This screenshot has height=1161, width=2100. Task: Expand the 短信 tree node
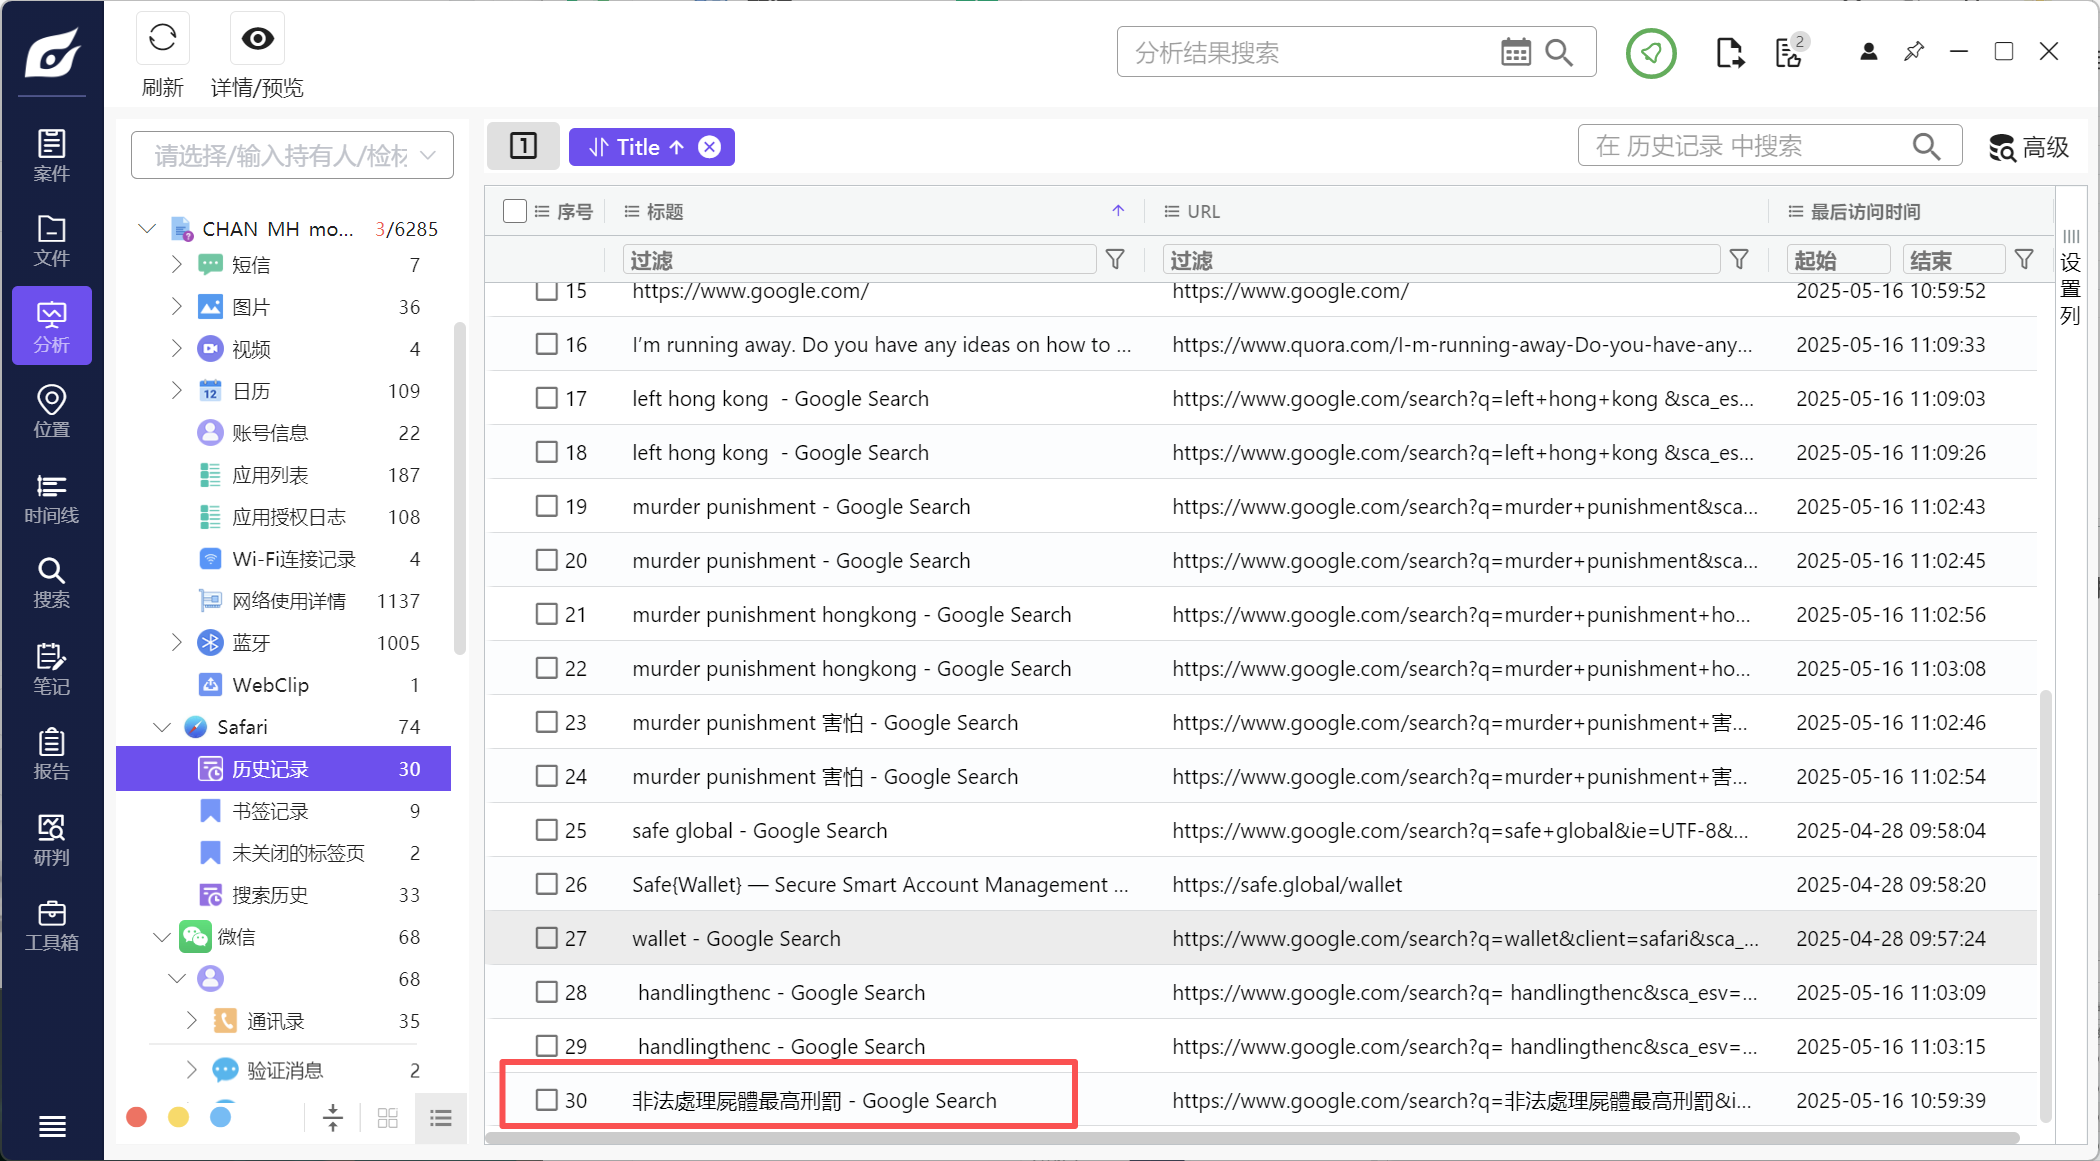click(176, 264)
